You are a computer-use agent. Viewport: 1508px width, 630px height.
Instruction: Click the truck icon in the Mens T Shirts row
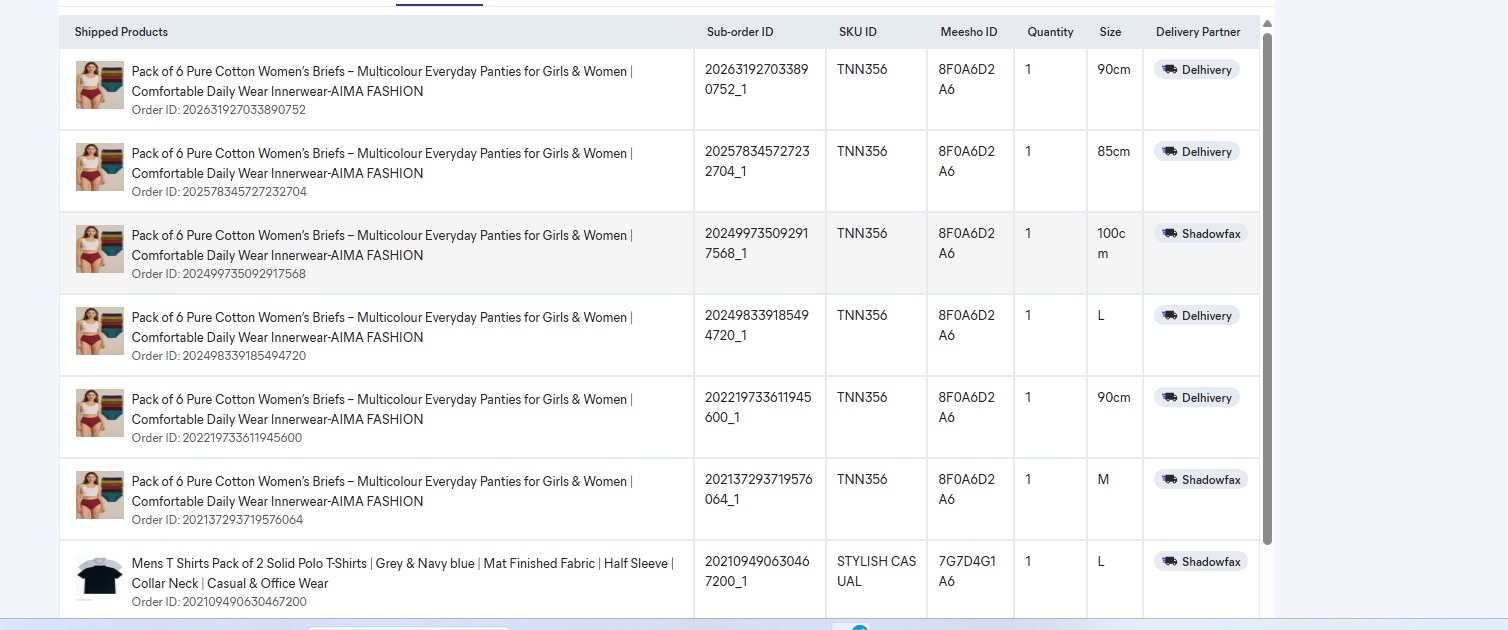click(x=1169, y=562)
